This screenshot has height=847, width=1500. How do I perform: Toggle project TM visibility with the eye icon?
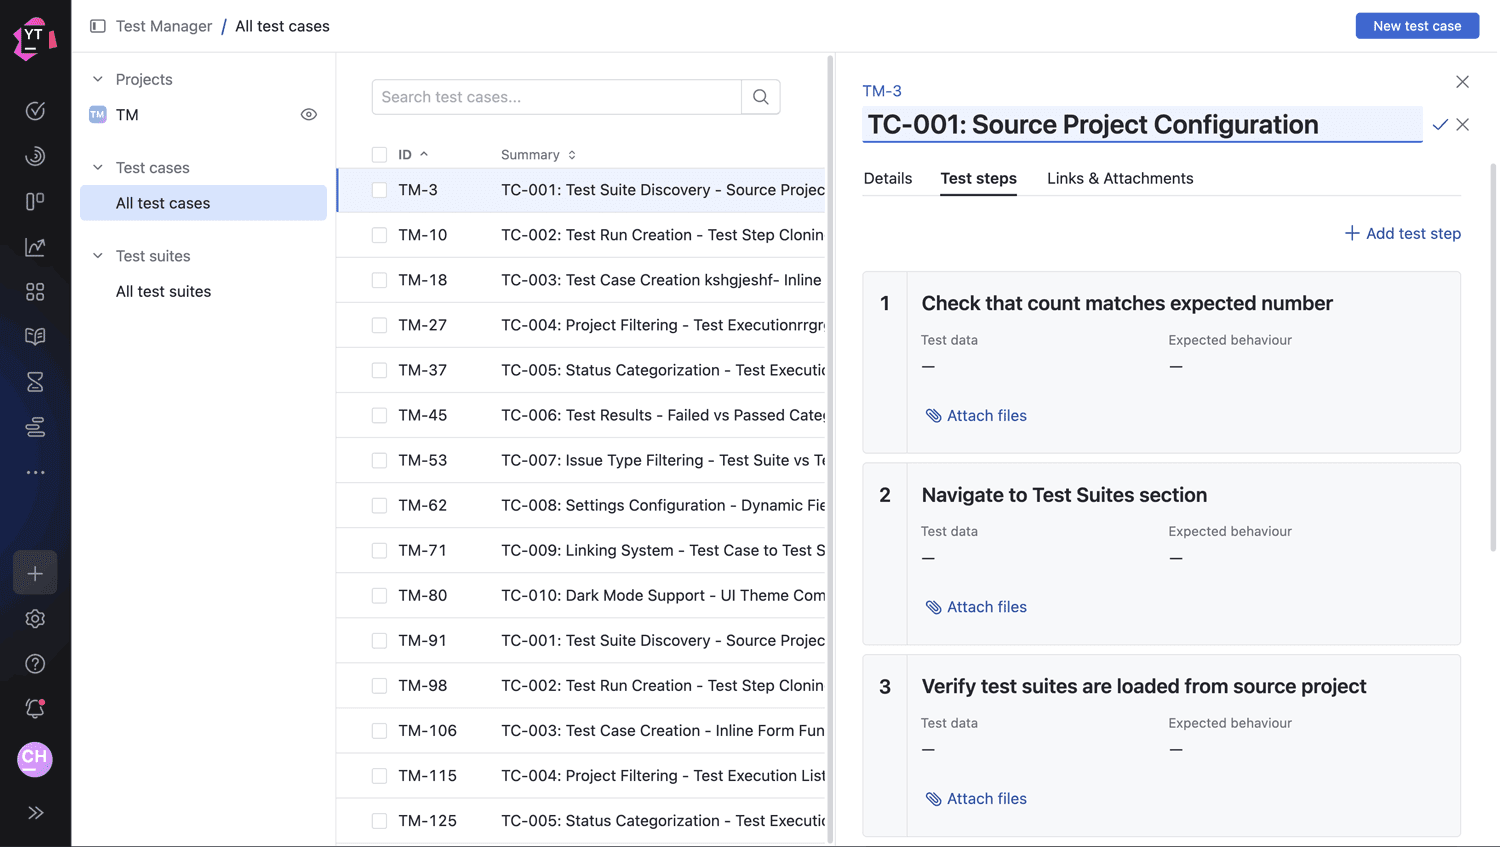309,114
